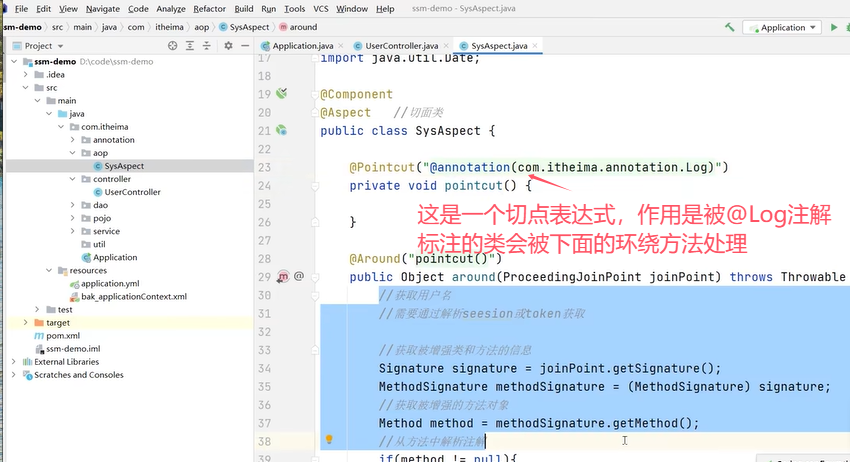
Task: Click the aop breadcrumb segment
Action: click(x=202, y=27)
